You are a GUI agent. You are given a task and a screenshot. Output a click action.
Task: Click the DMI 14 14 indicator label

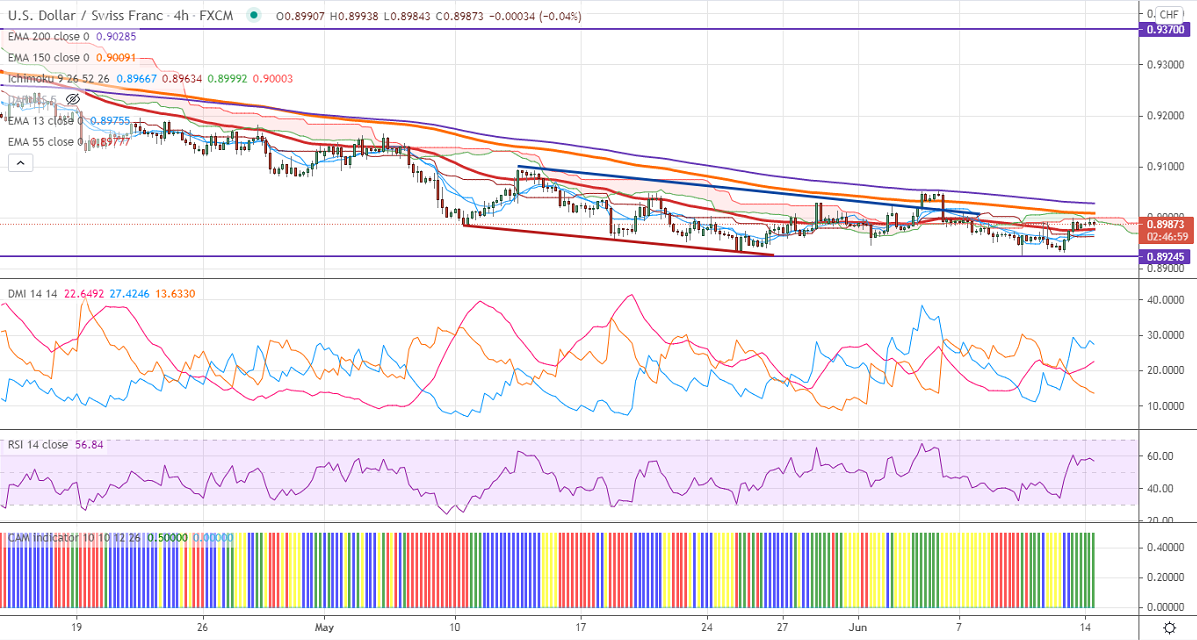[x=33, y=293]
